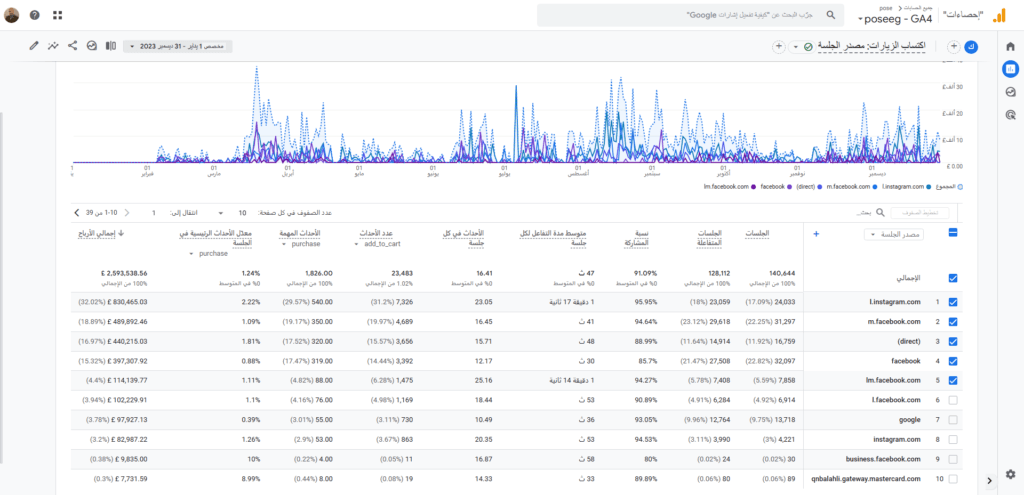Open the Home icon in side navigation
The height and width of the screenshot is (495, 1024).
pyautogui.click(x=1010, y=46)
